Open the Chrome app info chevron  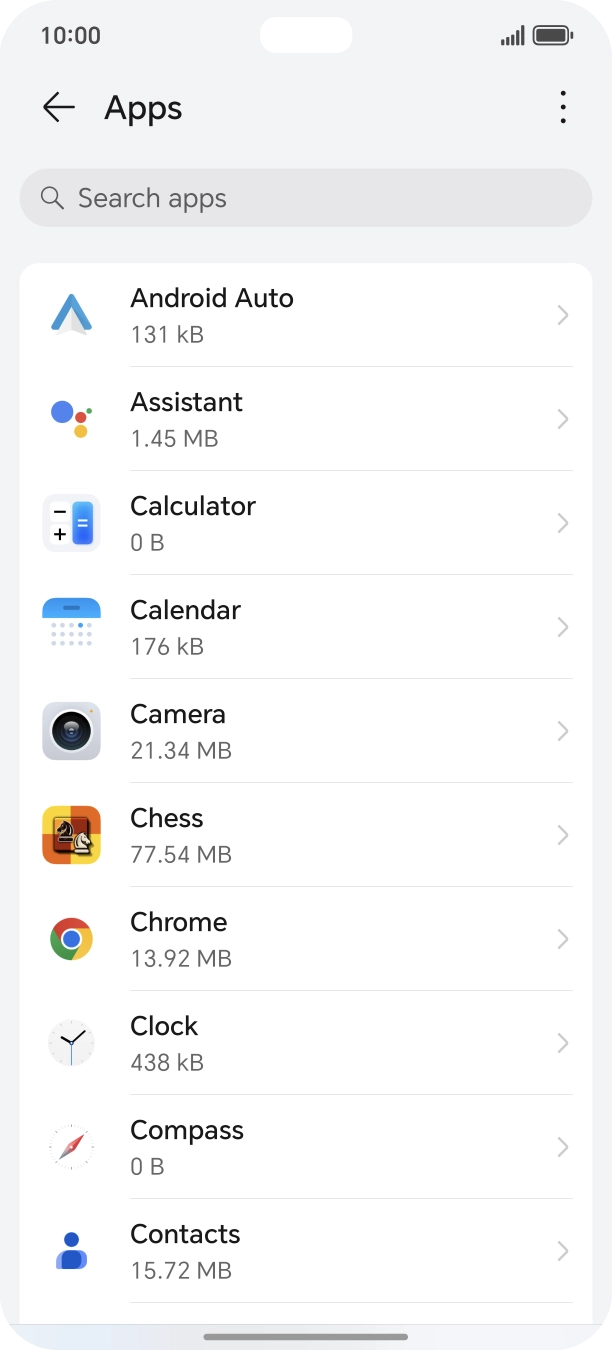pos(562,939)
